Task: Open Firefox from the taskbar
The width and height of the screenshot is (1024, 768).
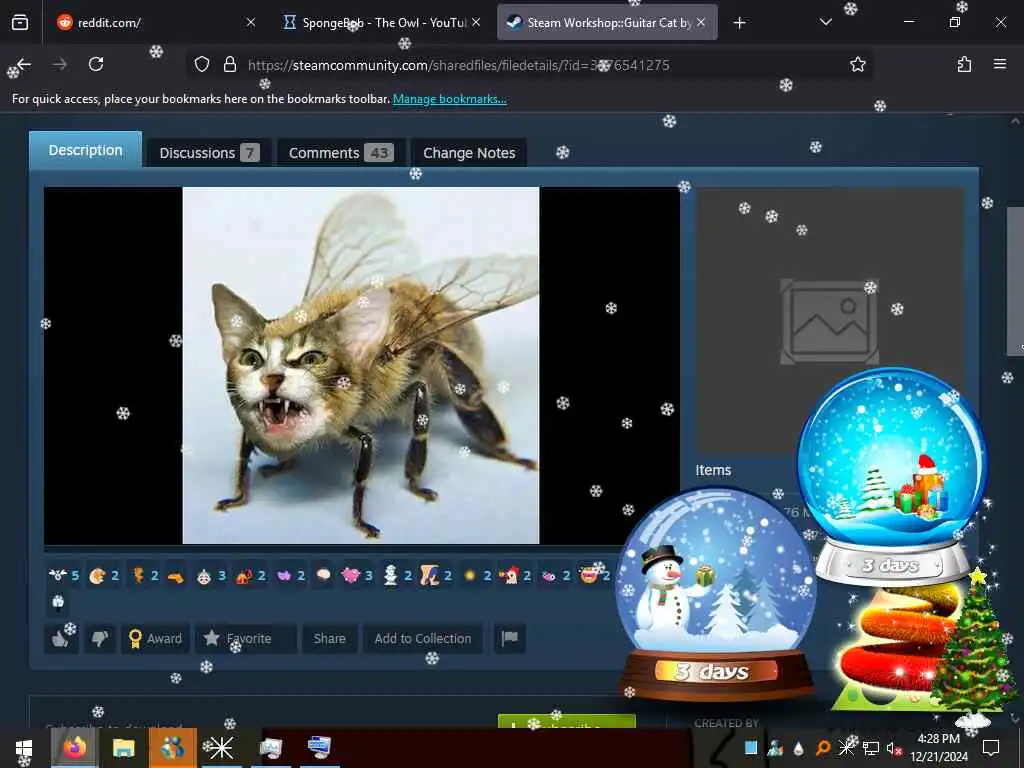Action: coord(75,748)
